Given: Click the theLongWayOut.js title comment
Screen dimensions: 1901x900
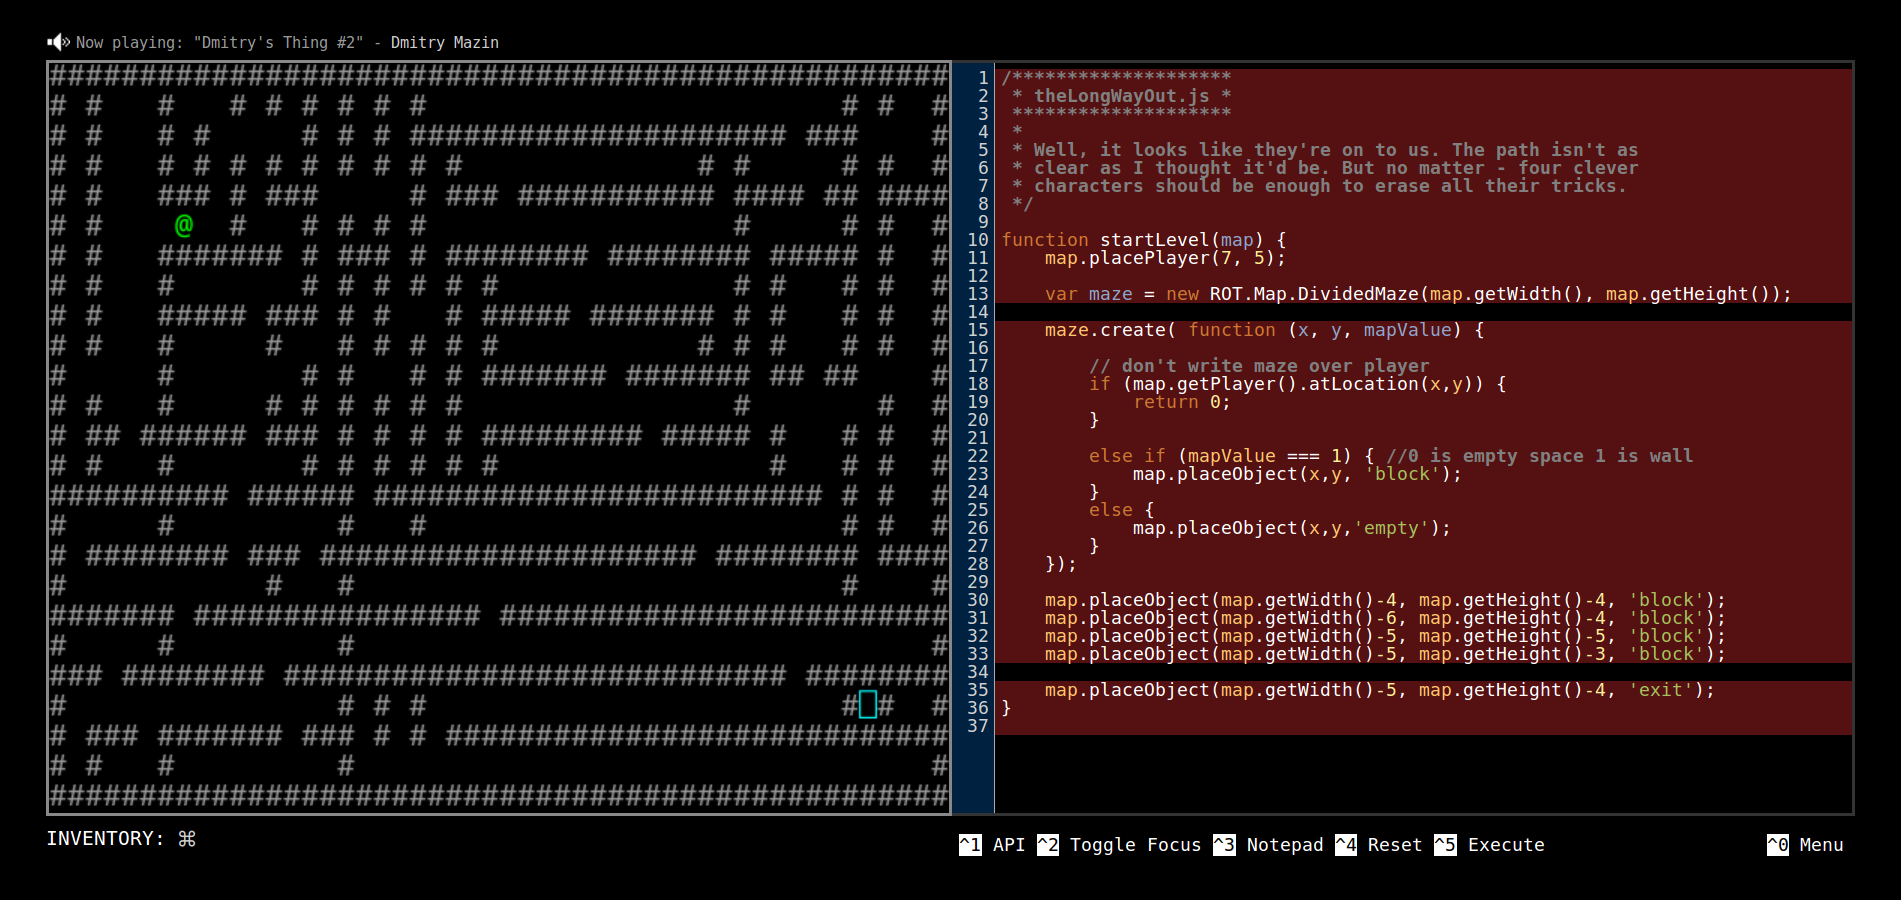Looking at the screenshot, I should [1121, 96].
